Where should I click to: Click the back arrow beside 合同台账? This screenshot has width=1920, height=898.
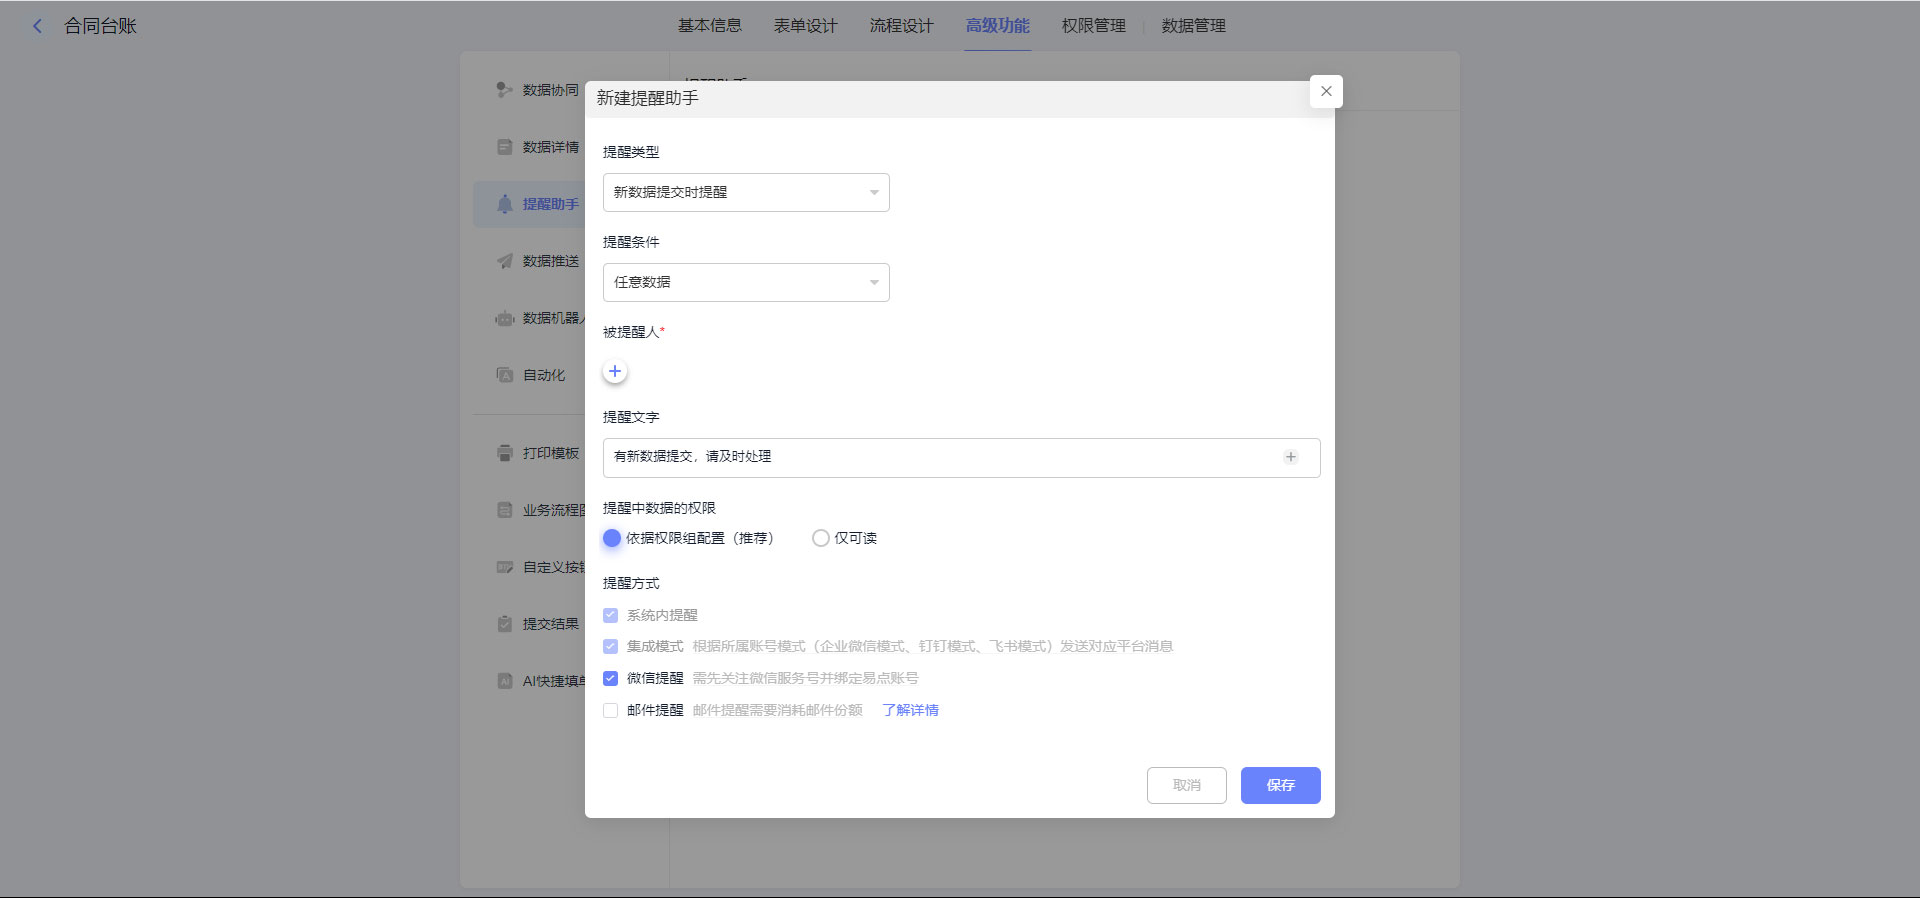[37, 26]
